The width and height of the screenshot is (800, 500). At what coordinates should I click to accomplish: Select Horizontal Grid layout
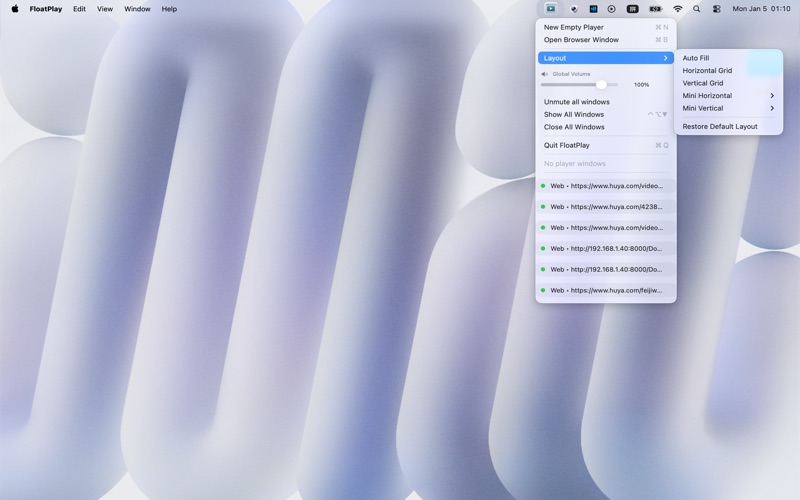tap(728, 70)
